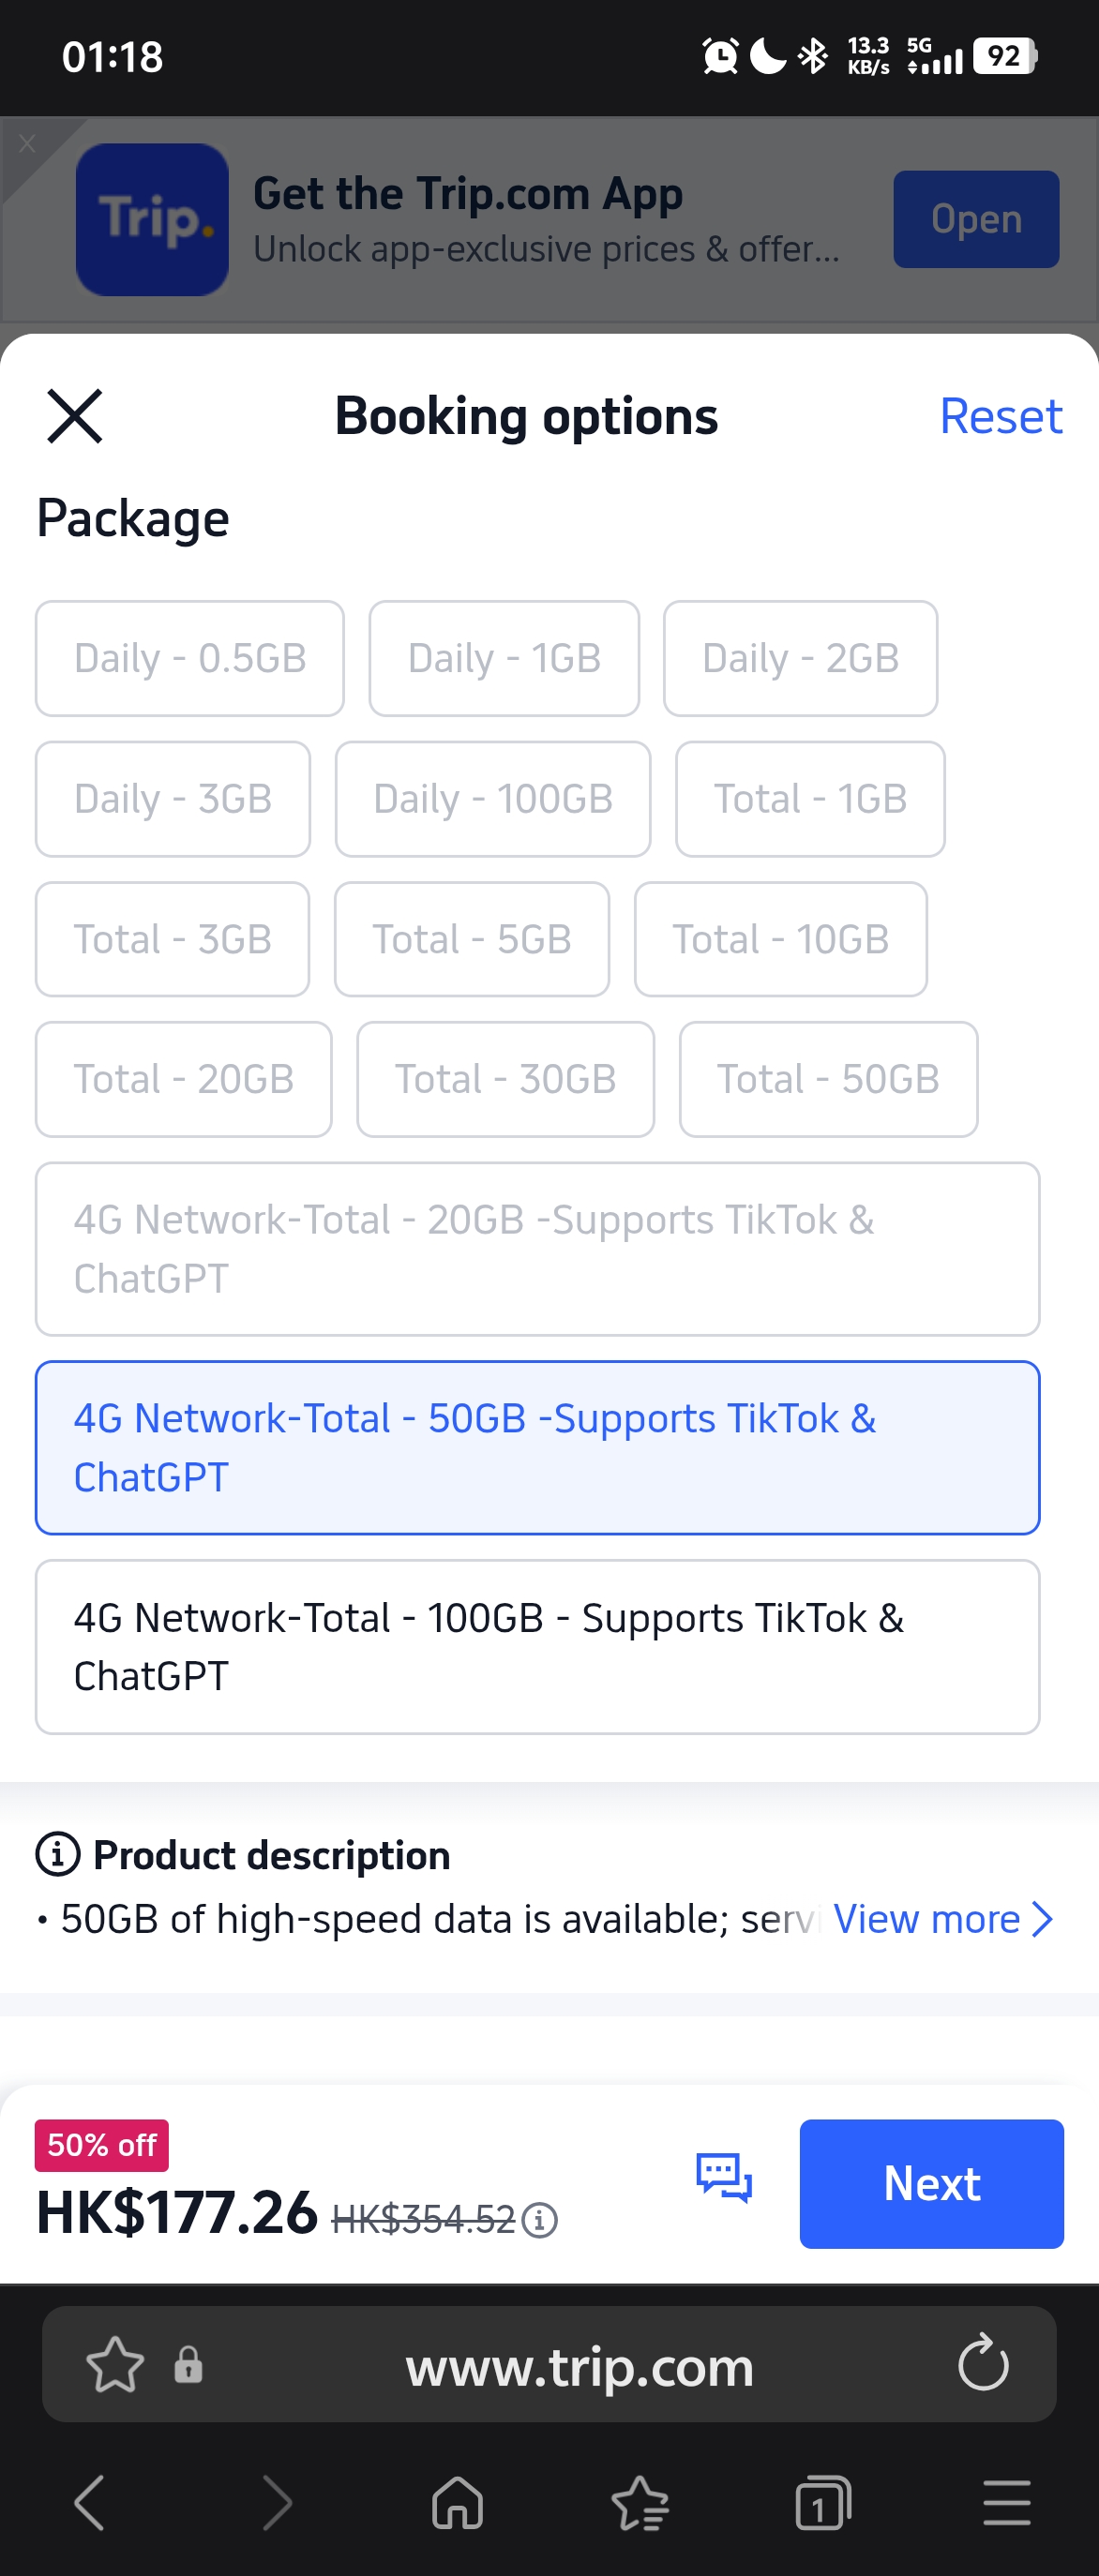This screenshot has width=1099, height=2576.
Task: Open the browser hamburger menu
Action: coord(1006,2503)
